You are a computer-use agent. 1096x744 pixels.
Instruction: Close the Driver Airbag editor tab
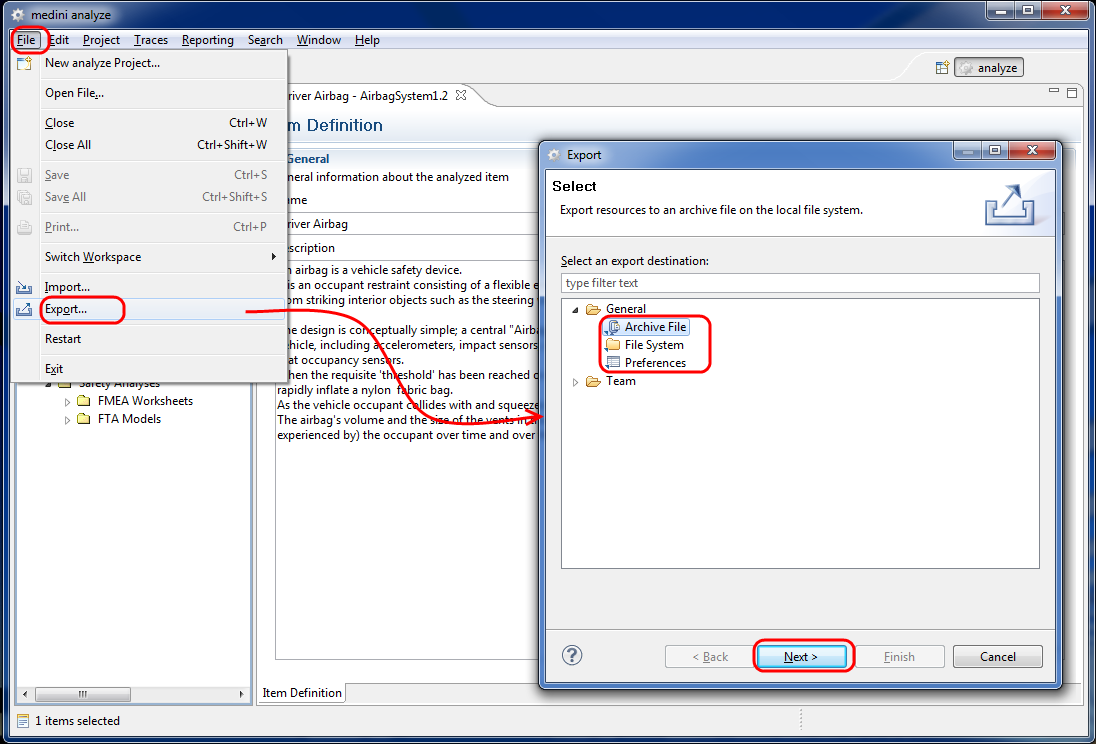[x=461, y=94]
